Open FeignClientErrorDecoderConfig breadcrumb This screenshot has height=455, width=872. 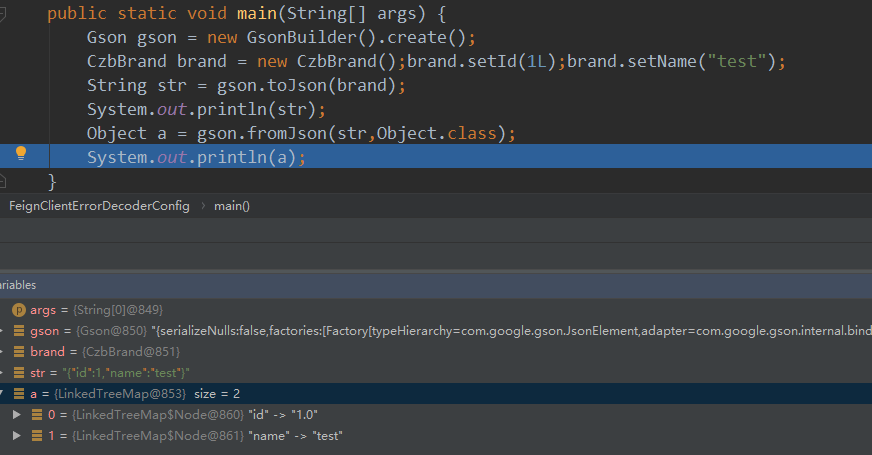99,206
